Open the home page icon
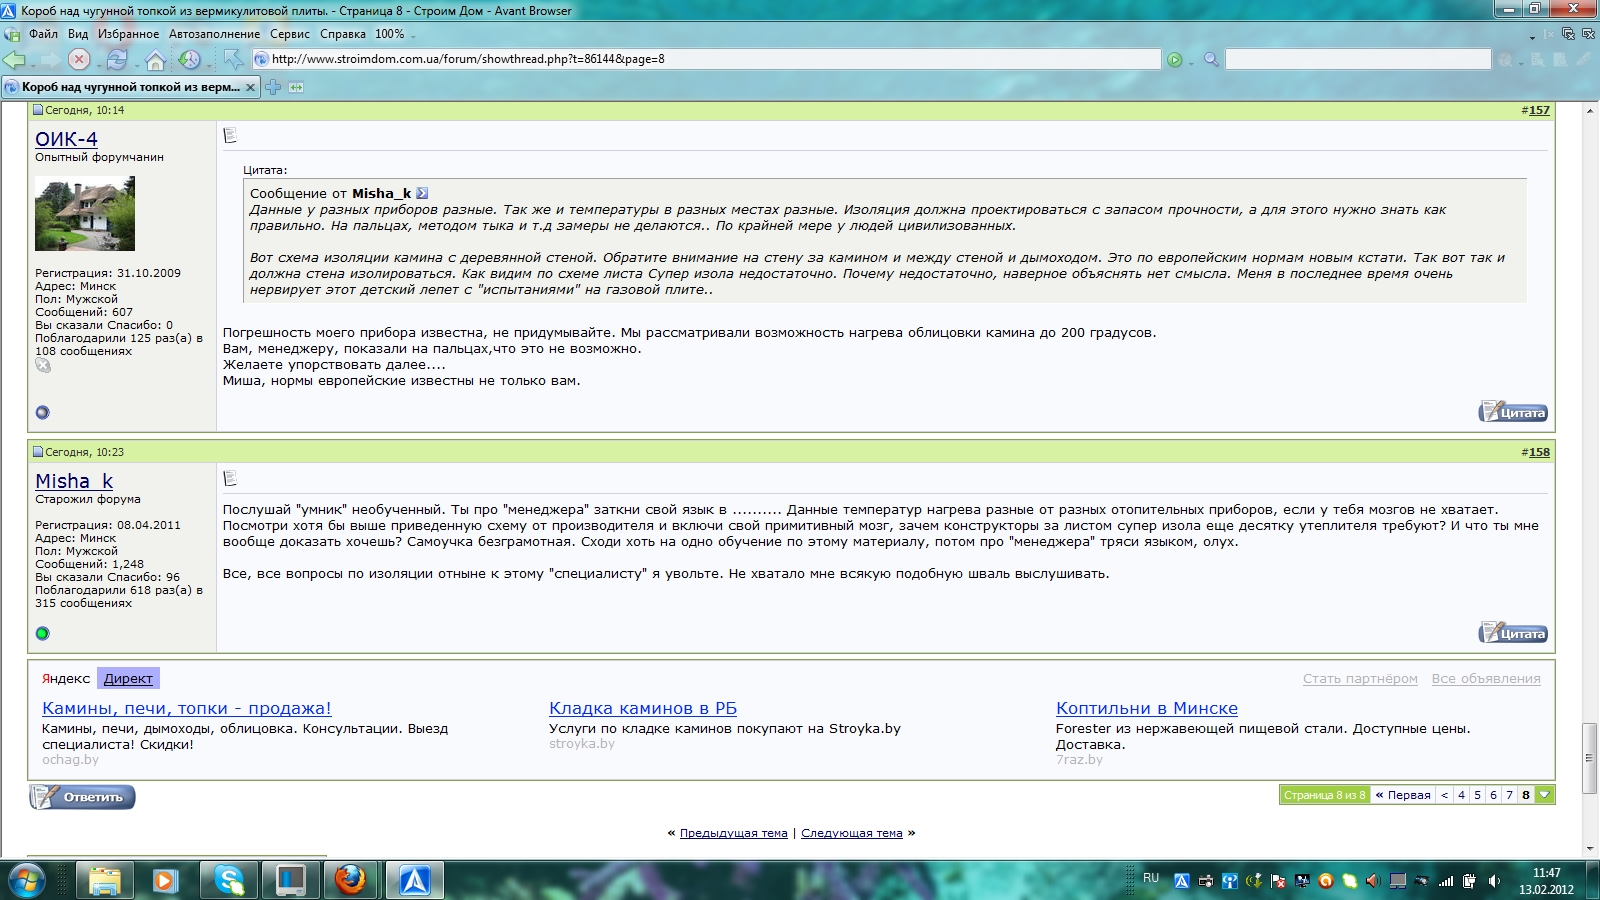 pos(155,60)
